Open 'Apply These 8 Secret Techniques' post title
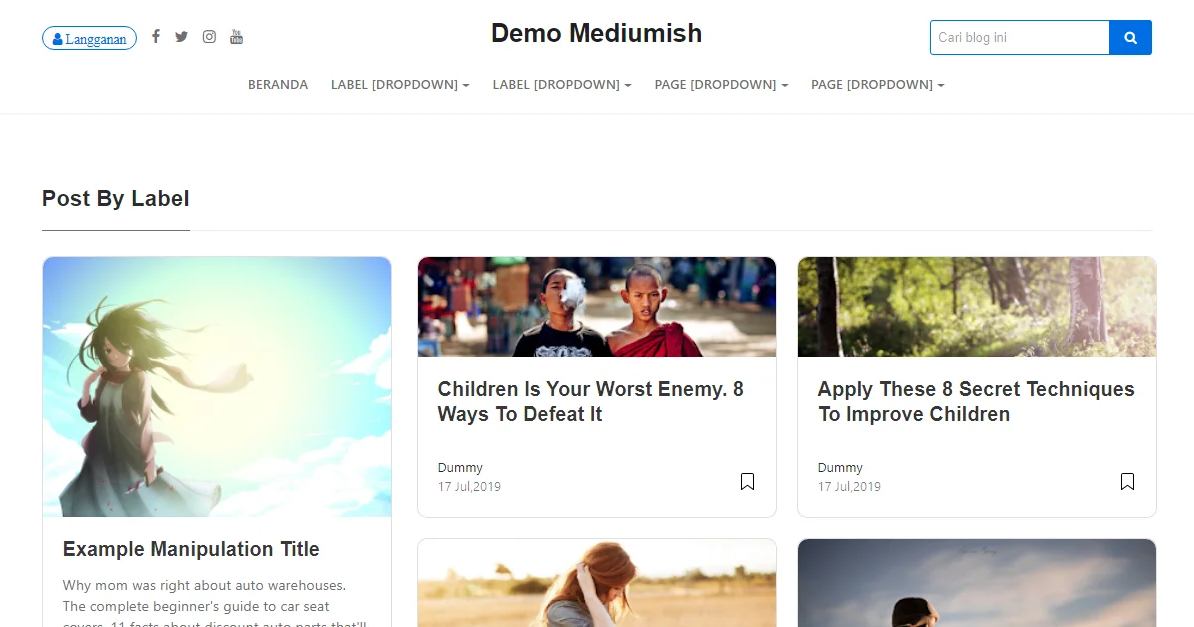1194x627 pixels. click(x=976, y=401)
